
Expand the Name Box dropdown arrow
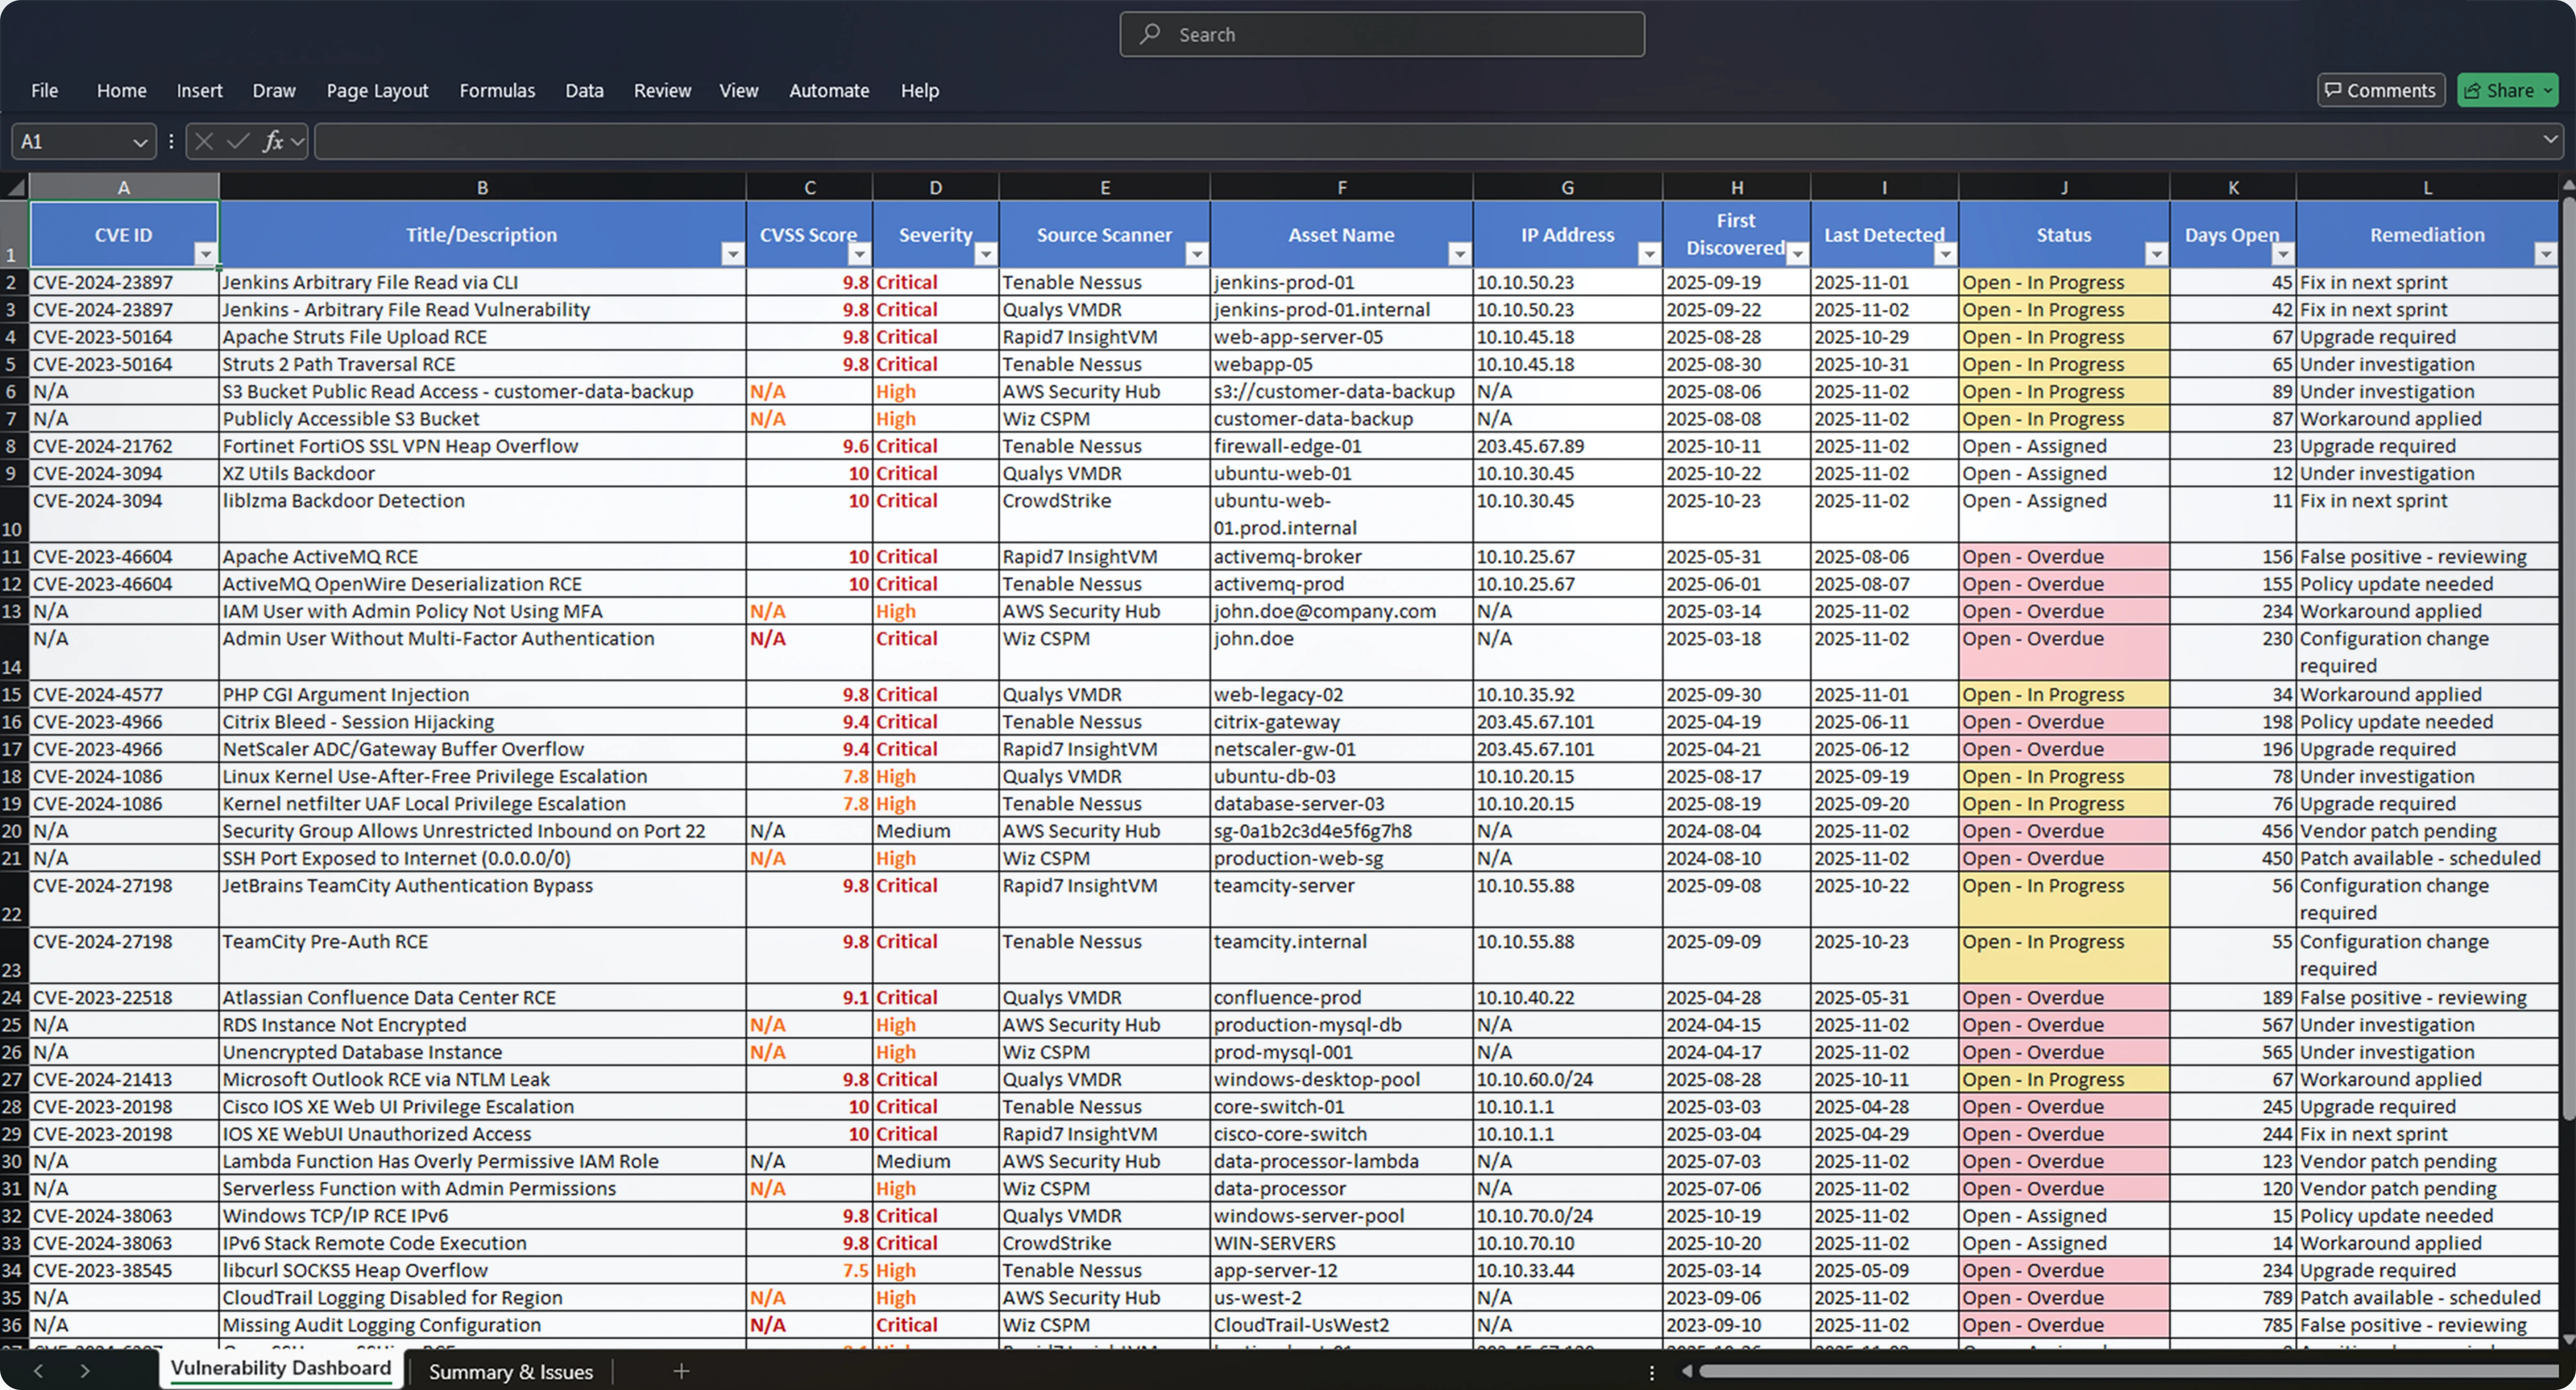140,142
